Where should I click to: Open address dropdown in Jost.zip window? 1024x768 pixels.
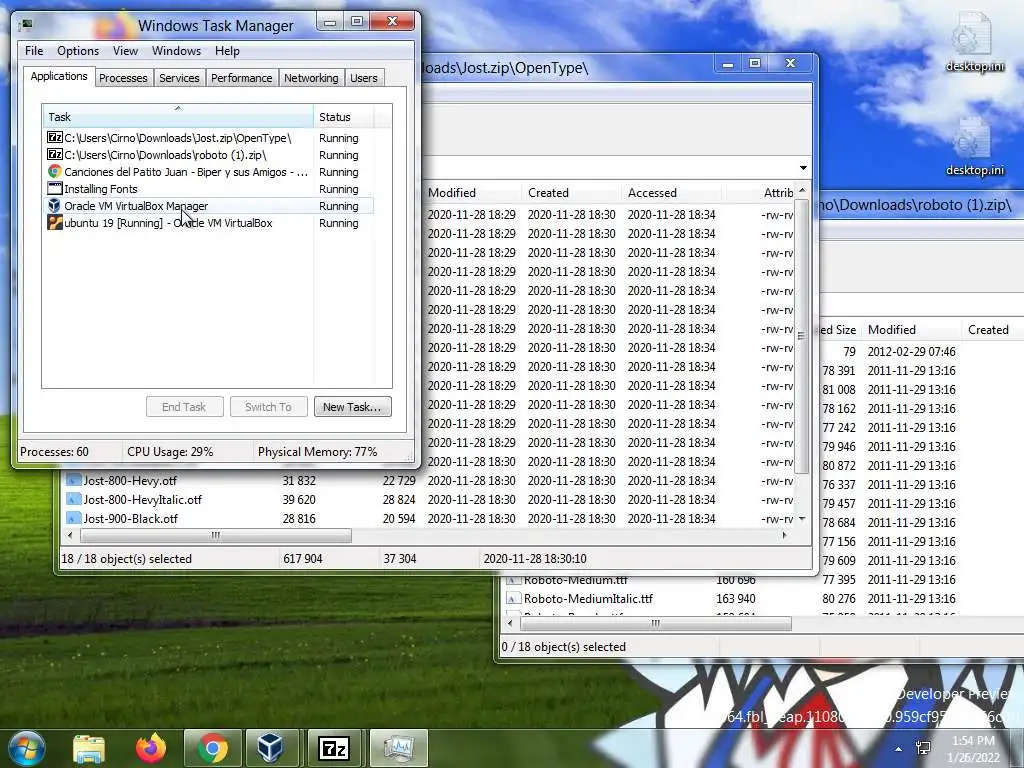(803, 168)
